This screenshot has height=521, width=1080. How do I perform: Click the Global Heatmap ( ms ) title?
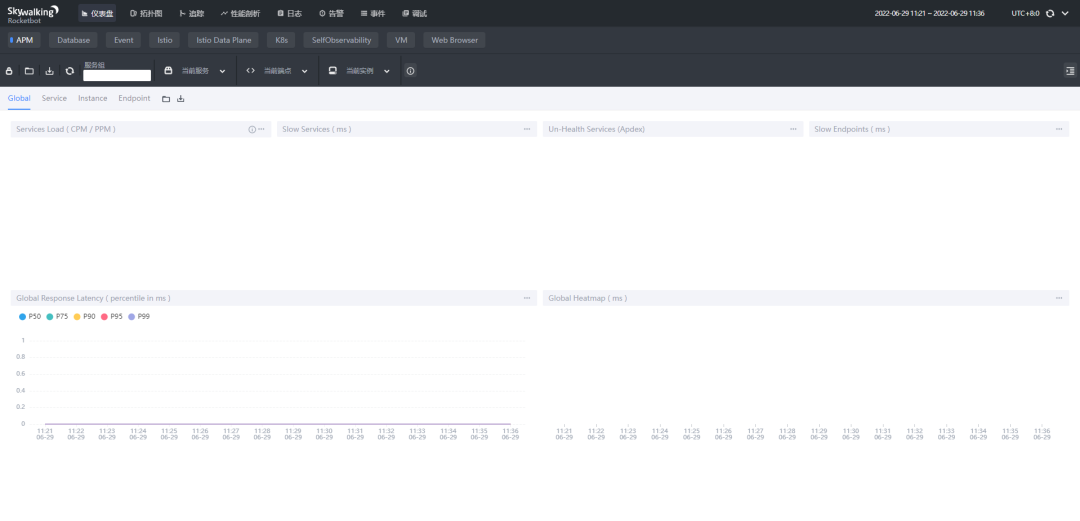[x=588, y=298]
